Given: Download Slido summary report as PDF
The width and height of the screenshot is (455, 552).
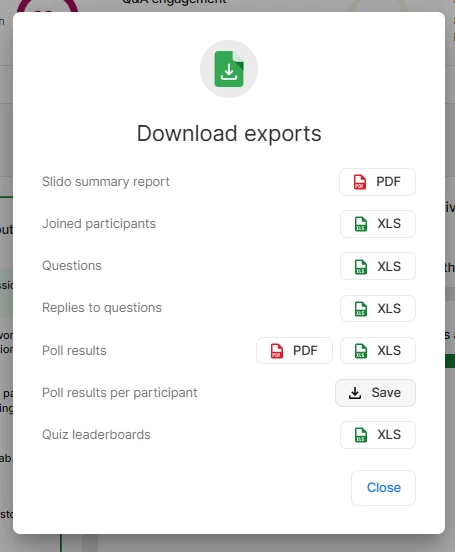Looking at the screenshot, I should pos(377,182).
